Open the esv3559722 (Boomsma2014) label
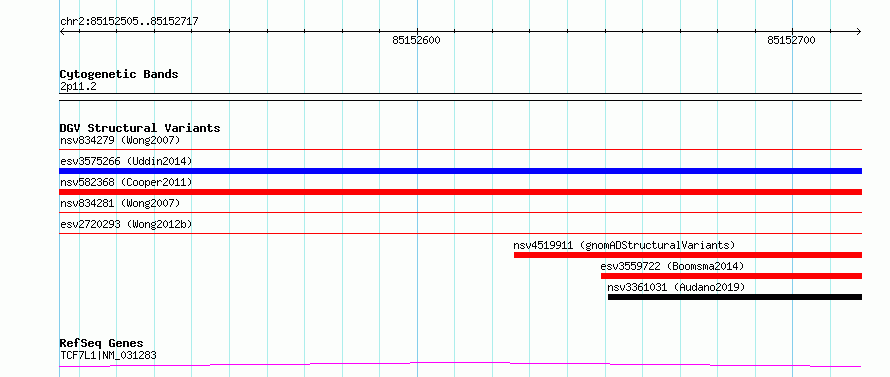The height and width of the screenshot is (377, 890). pos(672,266)
